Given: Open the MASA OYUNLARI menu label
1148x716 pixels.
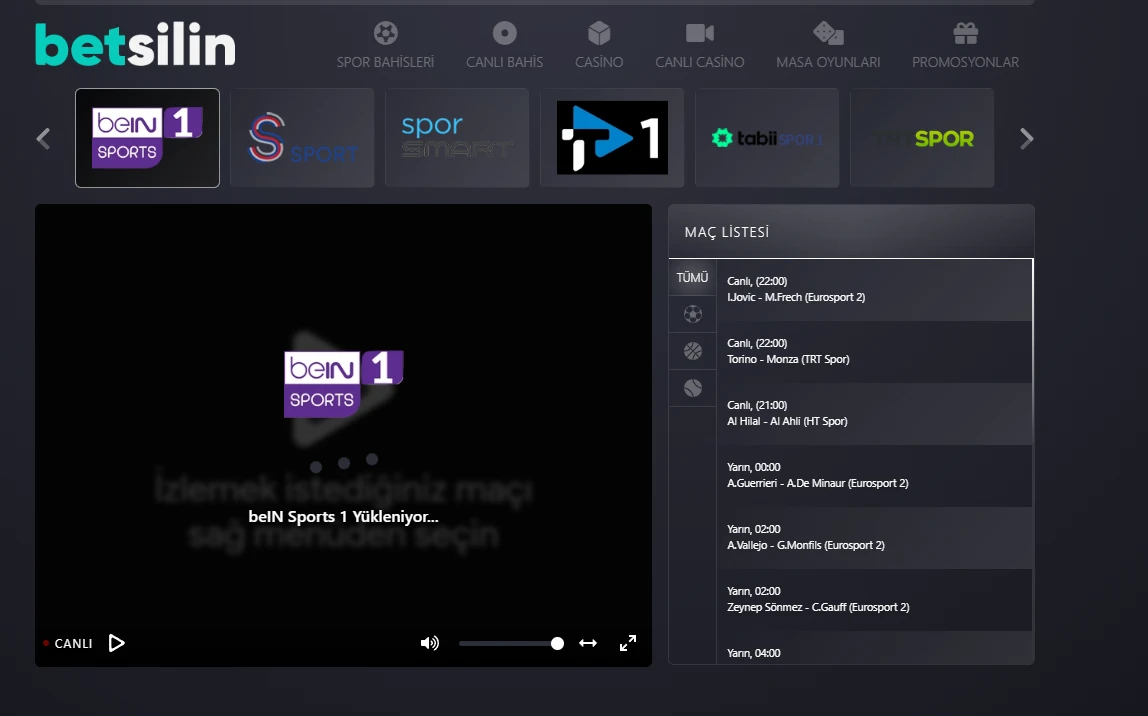Looking at the screenshot, I should coord(828,62).
